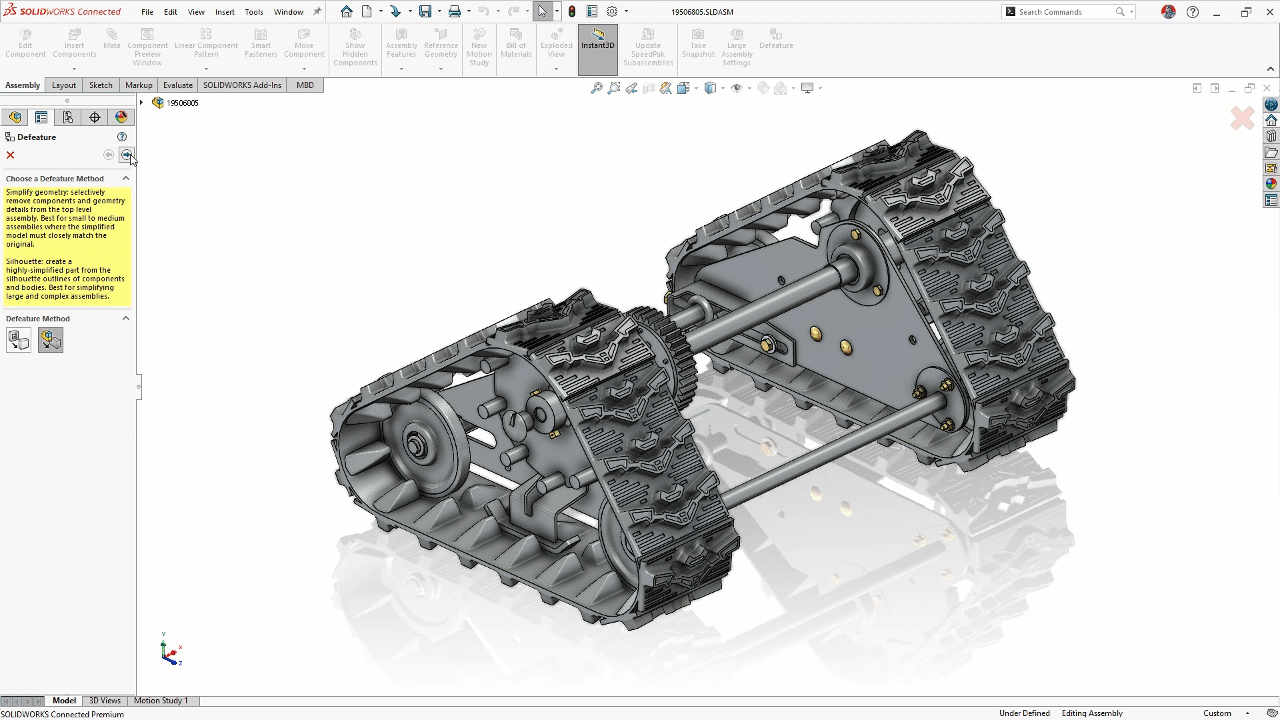Expand the 19506805 assembly tree node
The height and width of the screenshot is (720, 1280).
pos(142,103)
